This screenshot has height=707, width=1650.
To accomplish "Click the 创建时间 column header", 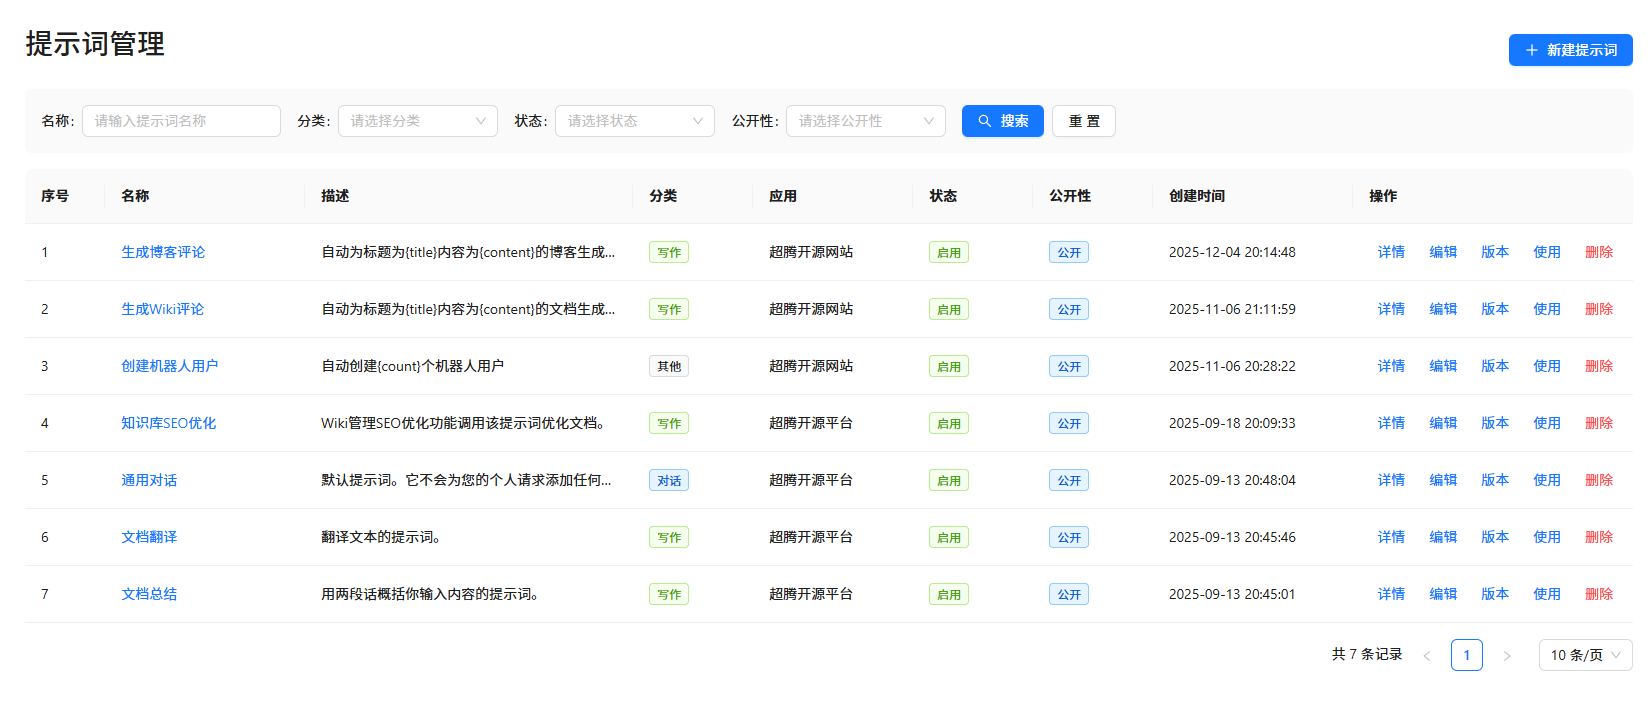I will tap(1197, 196).
